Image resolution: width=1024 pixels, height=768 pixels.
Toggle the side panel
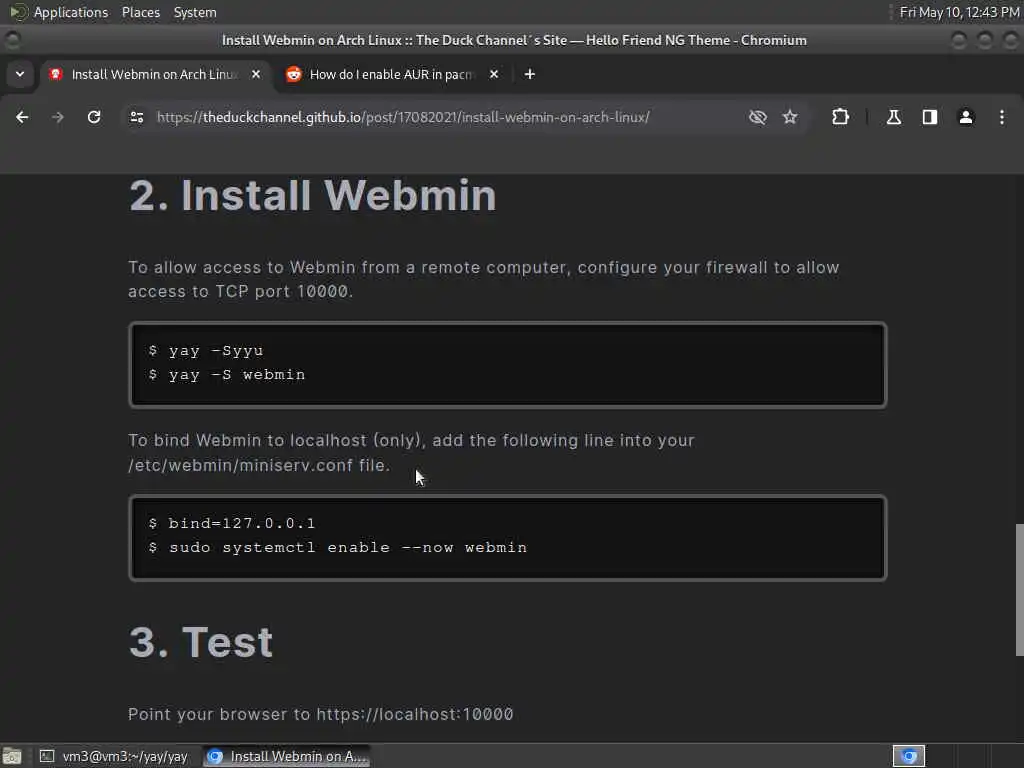[x=930, y=117]
